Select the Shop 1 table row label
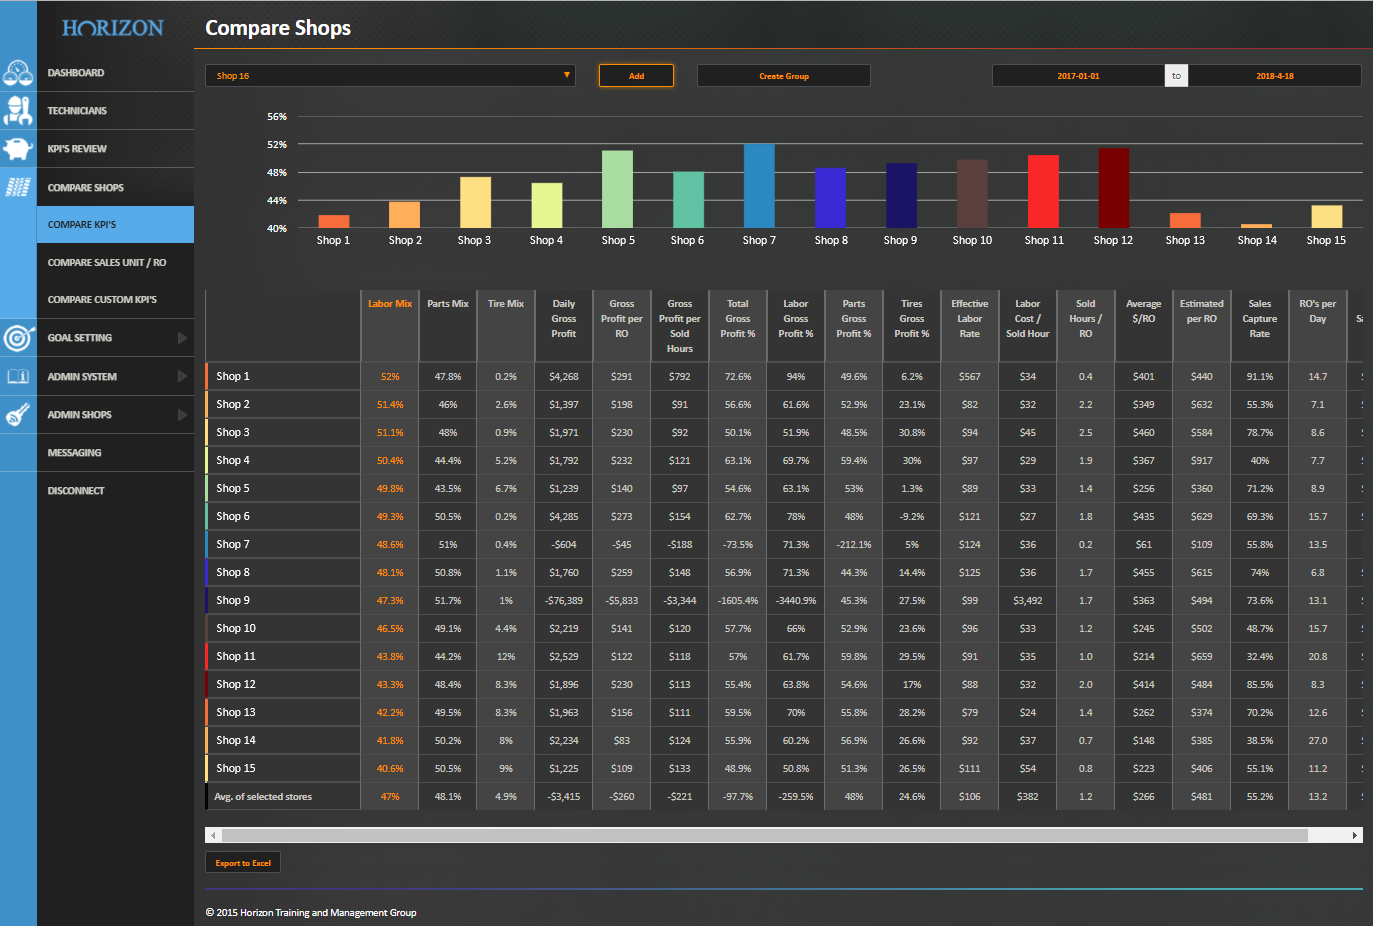Image resolution: width=1373 pixels, height=926 pixels. pos(233,377)
